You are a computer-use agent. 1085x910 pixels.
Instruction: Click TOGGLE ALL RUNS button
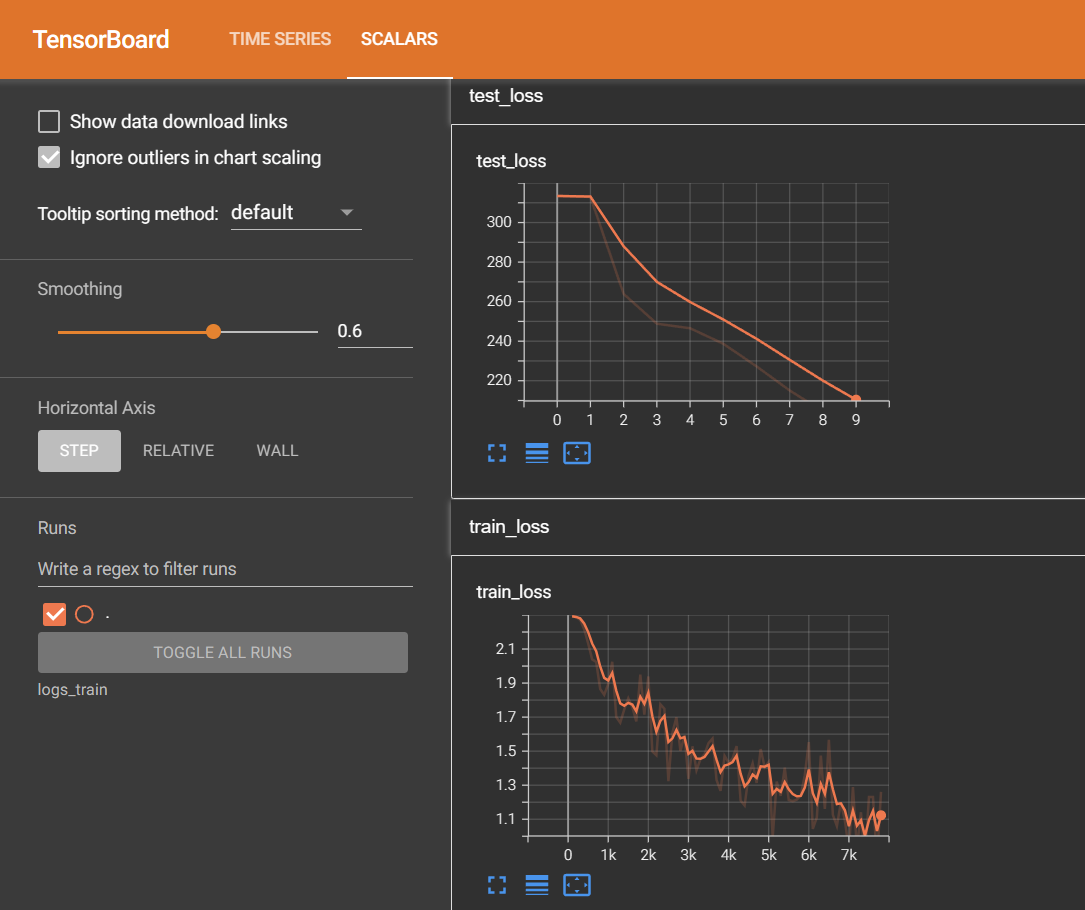coord(223,652)
